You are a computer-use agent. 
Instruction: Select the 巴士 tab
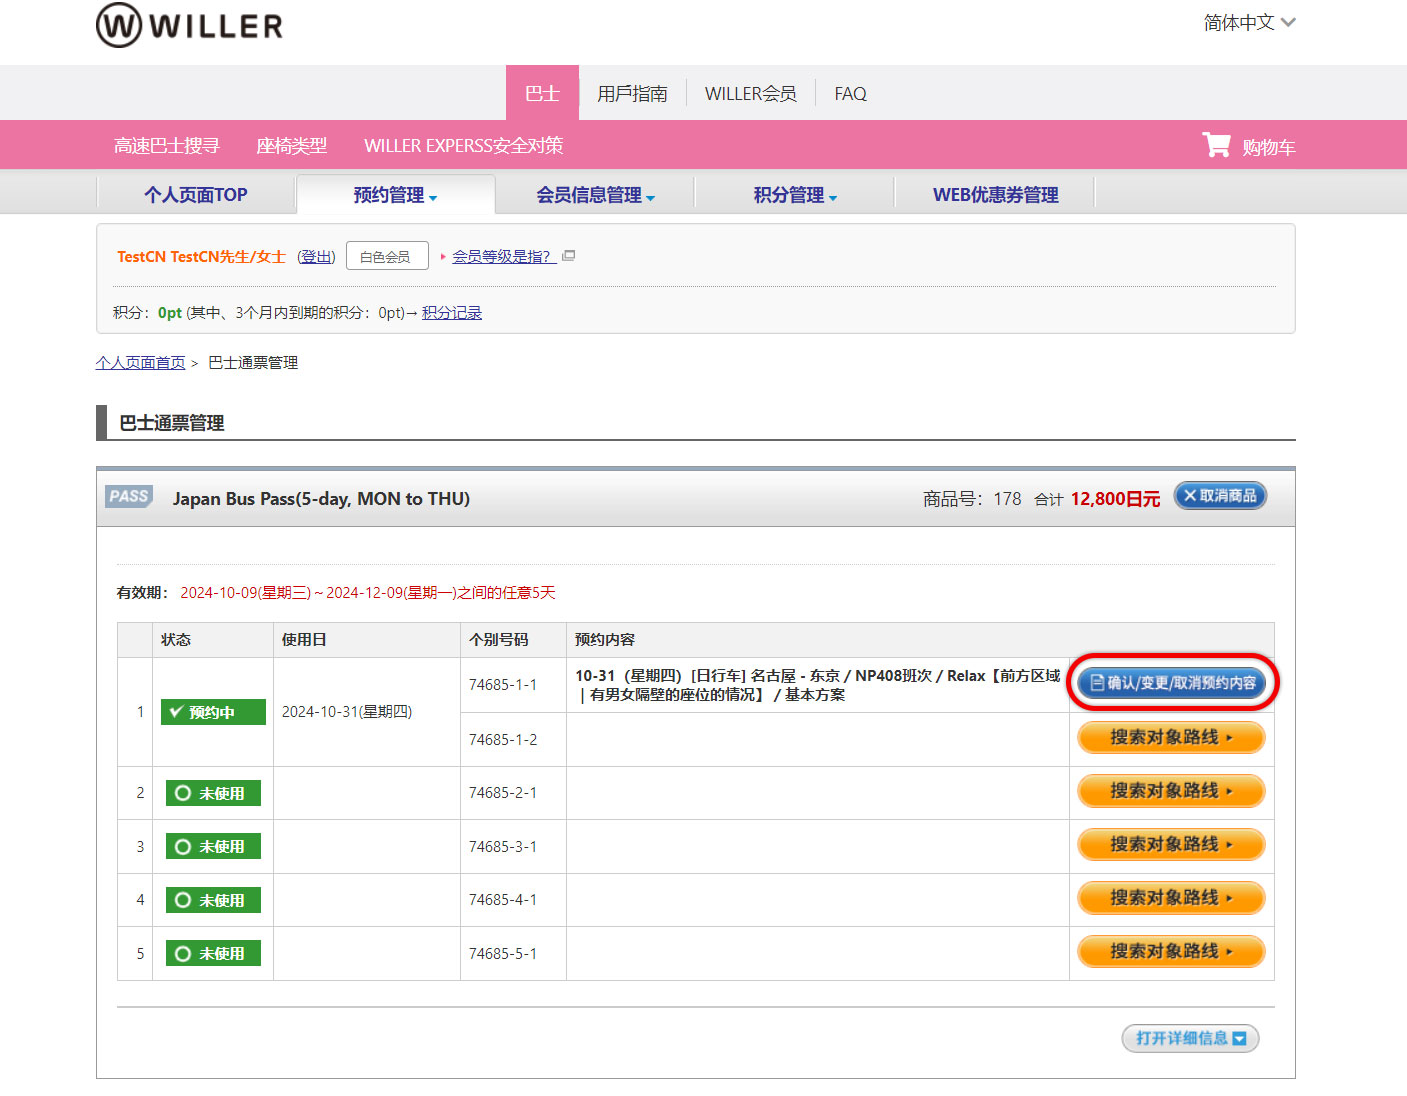tap(542, 93)
